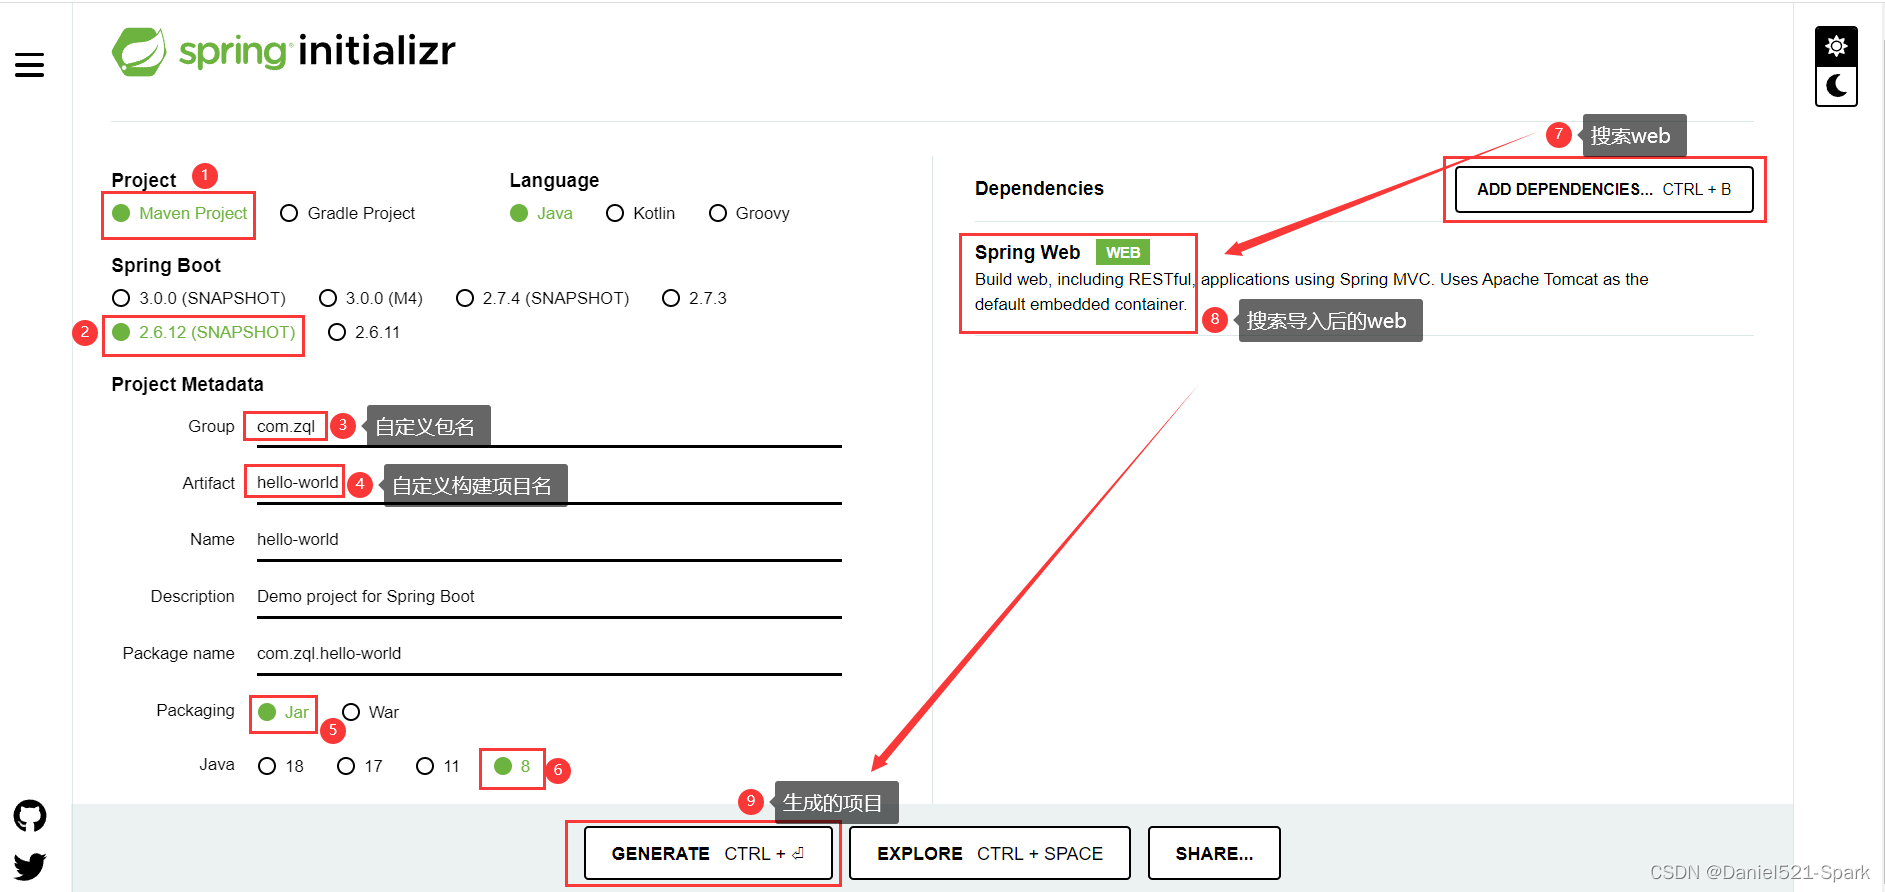Select Jar packaging
The image size is (1885, 892).
(x=283, y=712)
